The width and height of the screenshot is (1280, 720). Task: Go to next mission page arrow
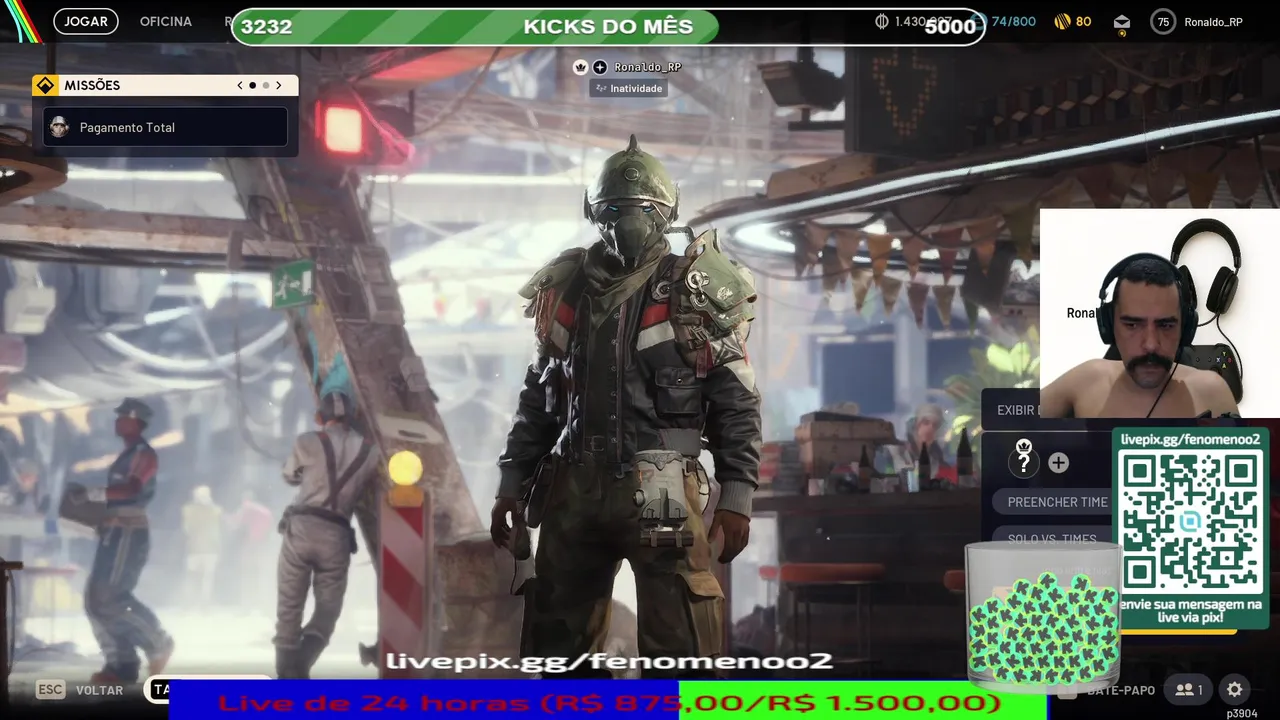278,85
